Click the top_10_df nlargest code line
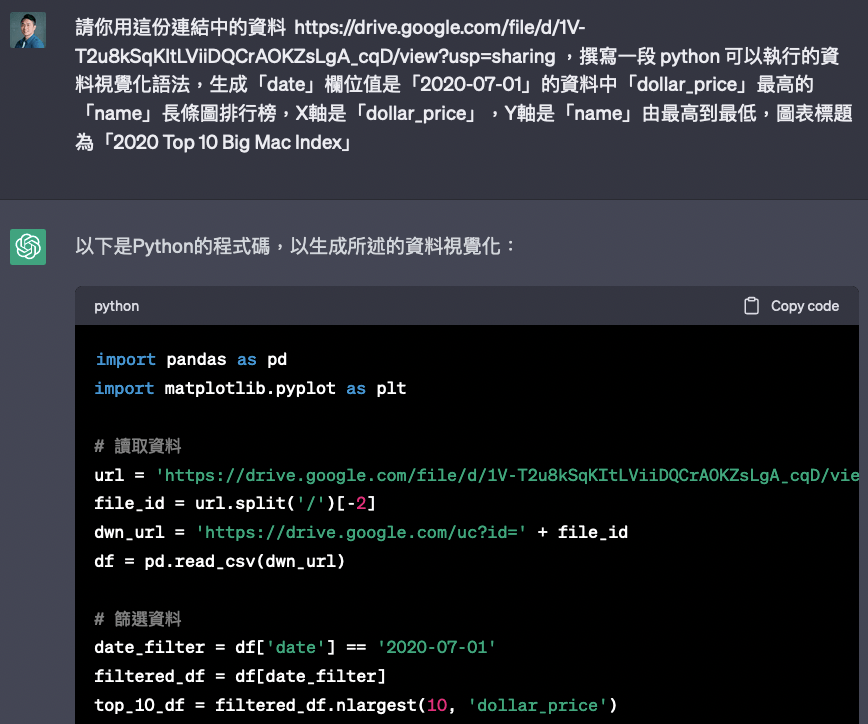Screen dimensions: 868x724 [x=355, y=705]
